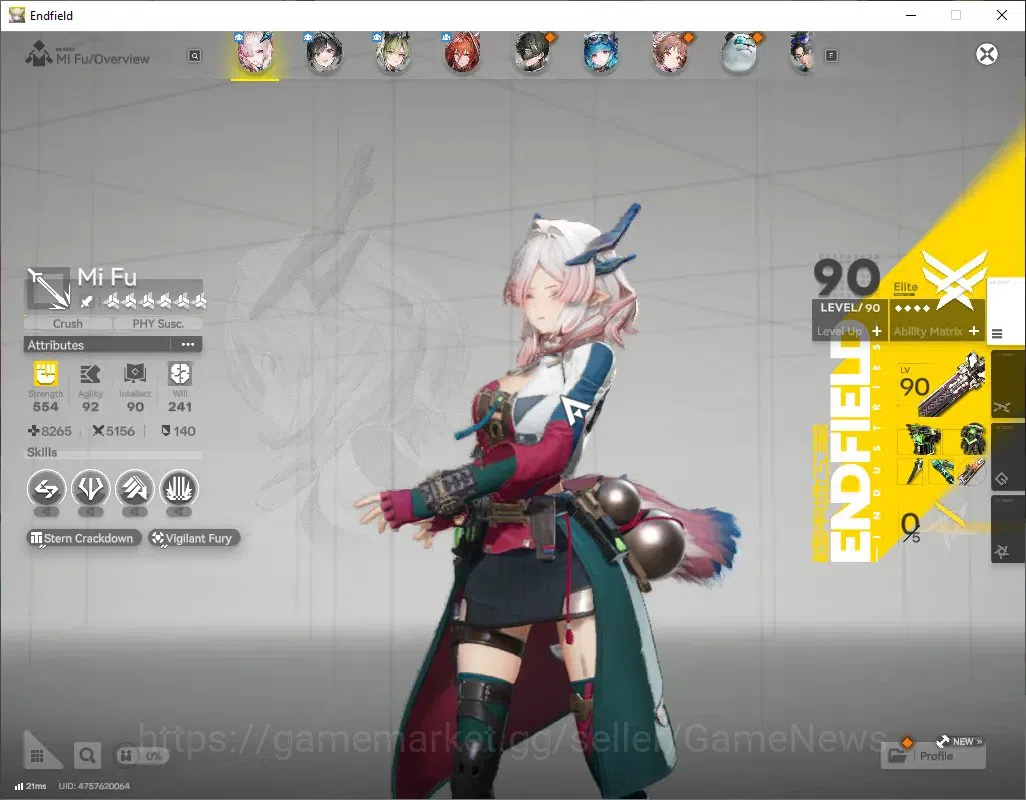This screenshot has width=1026, height=800.
Task: Select the blue-haired operator portrait
Action: click(601, 54)
